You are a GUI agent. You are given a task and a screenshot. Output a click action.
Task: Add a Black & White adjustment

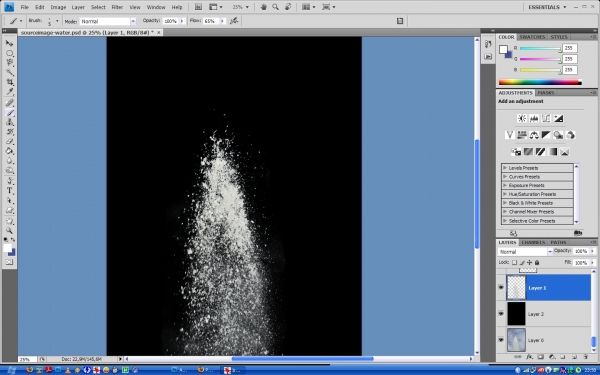[x=546, y=135]
